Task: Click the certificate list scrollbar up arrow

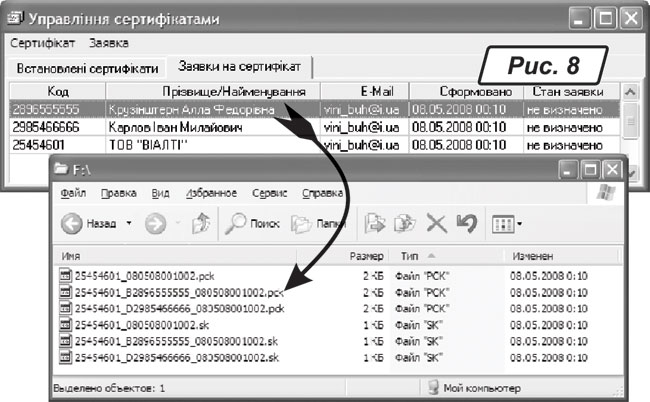Action: click(x=630, y=92)
